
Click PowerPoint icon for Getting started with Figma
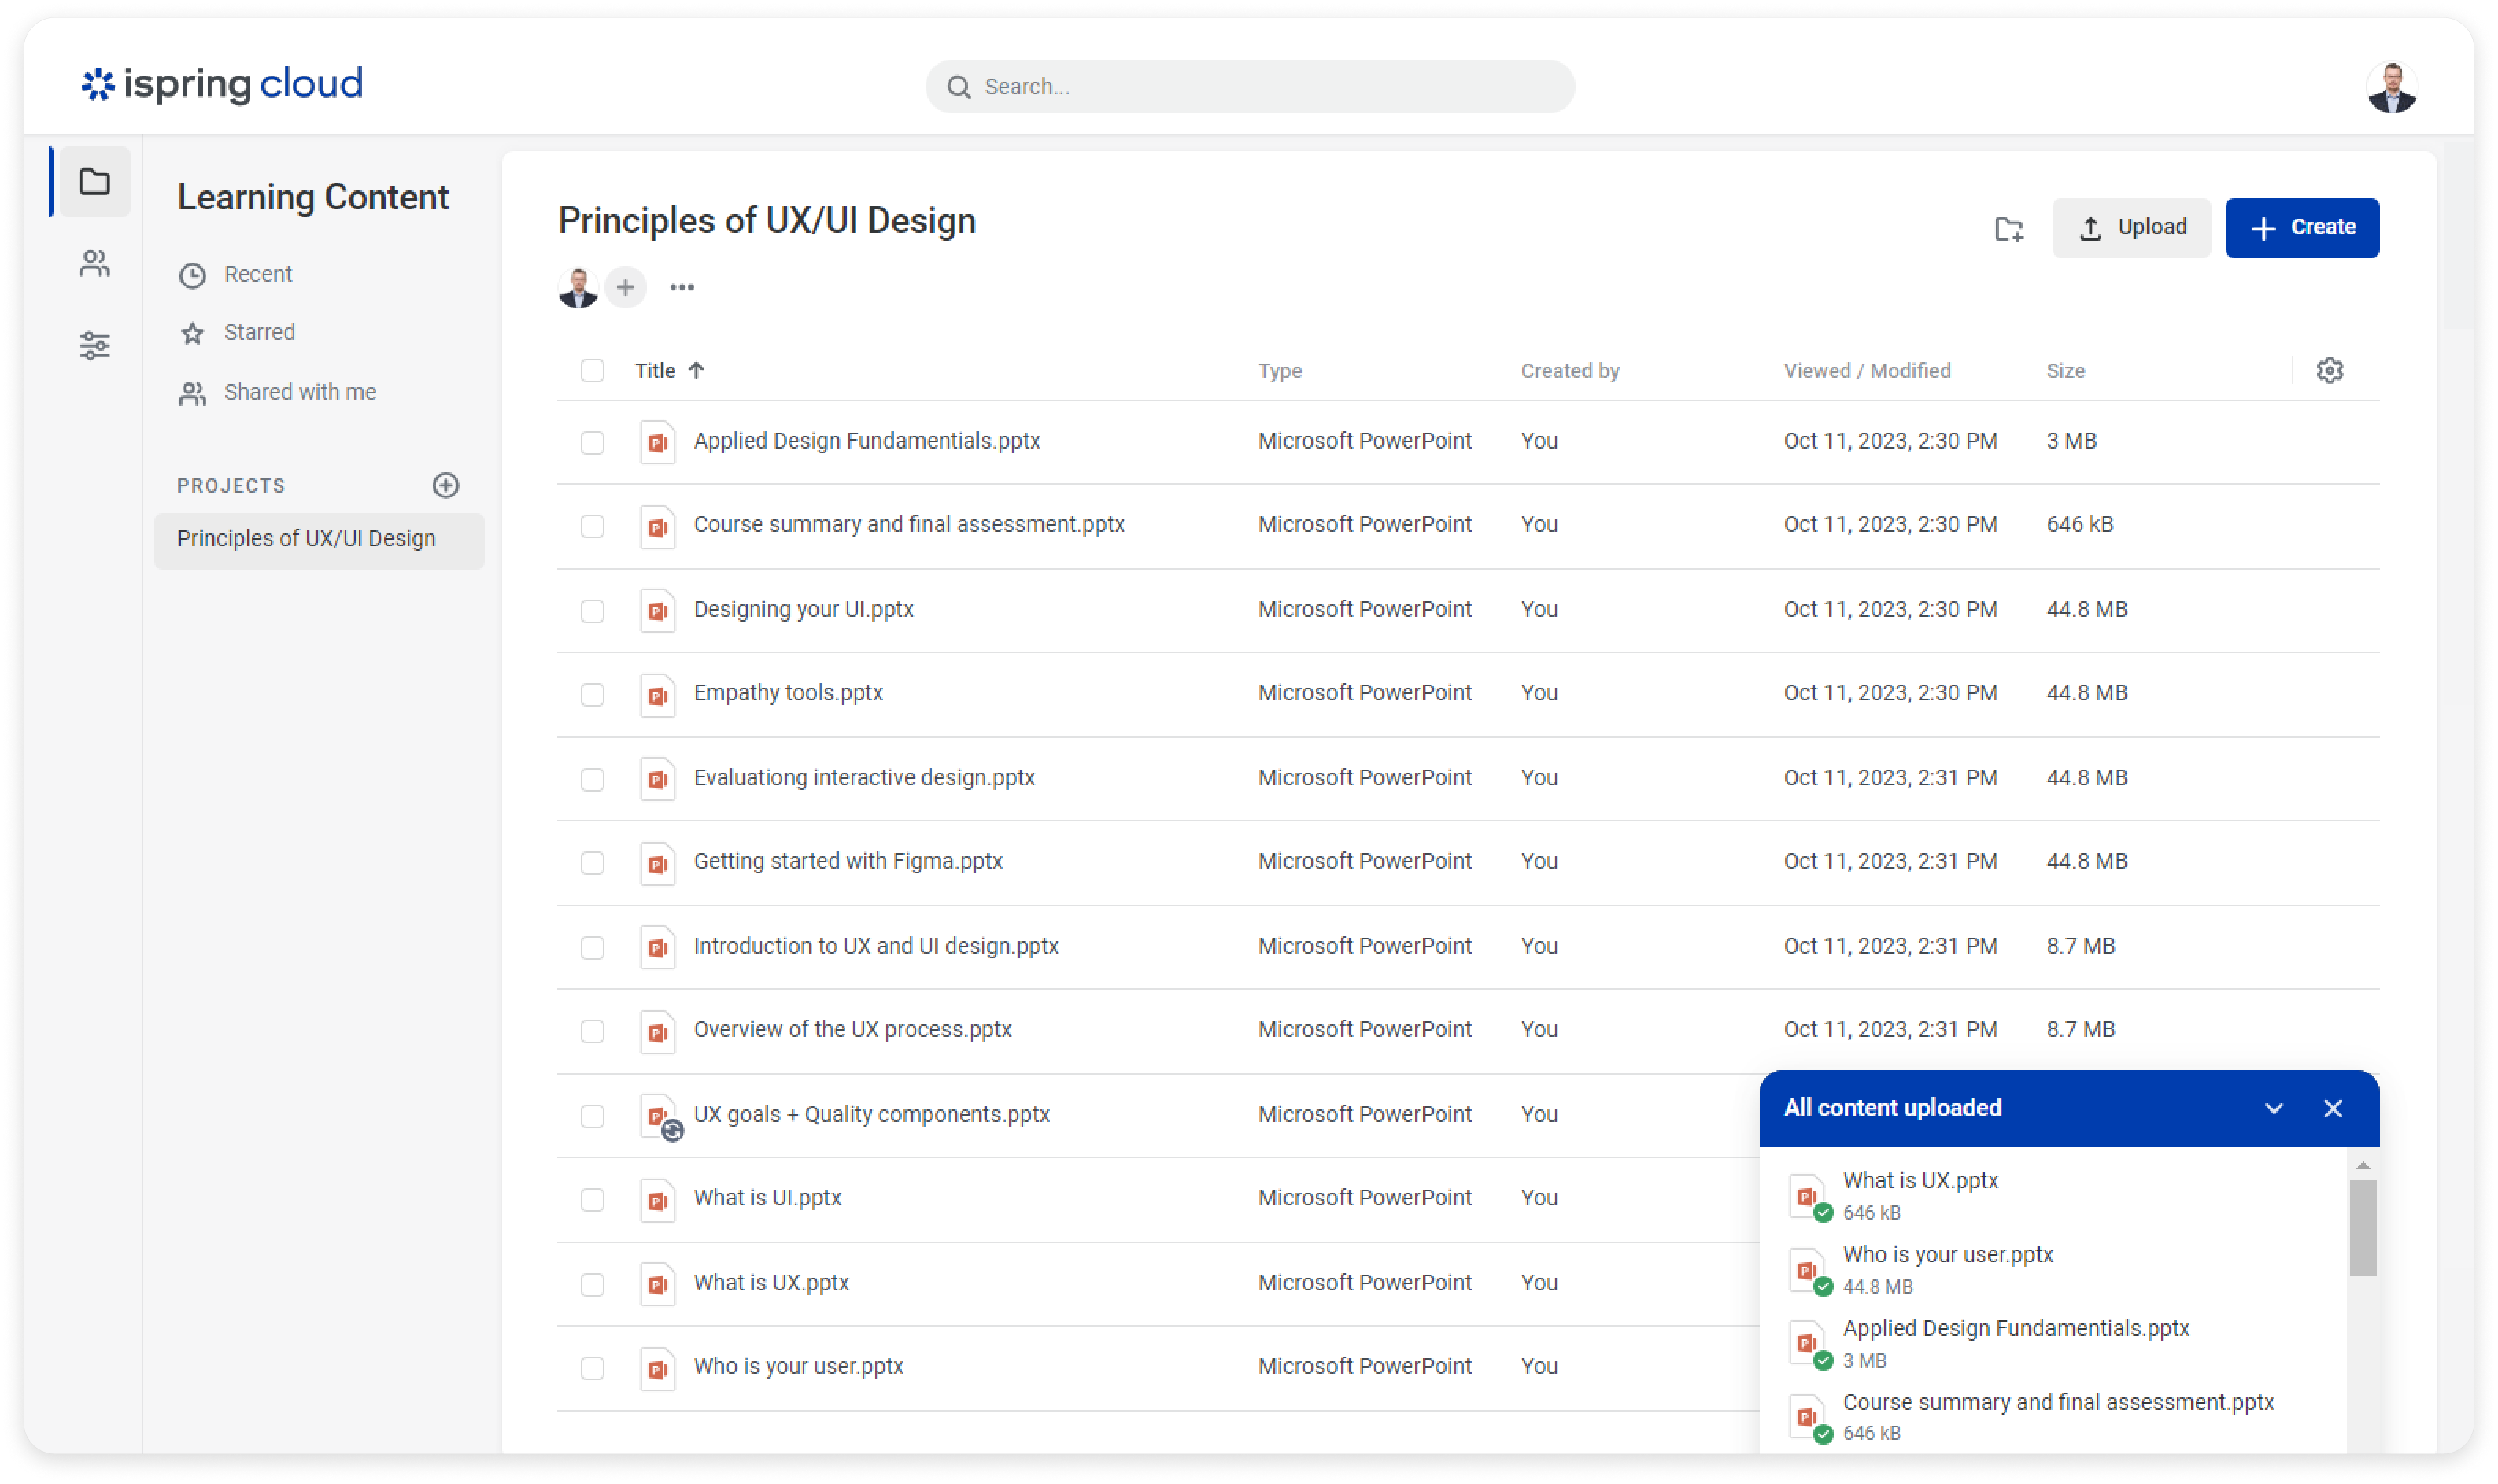point(657,862)
